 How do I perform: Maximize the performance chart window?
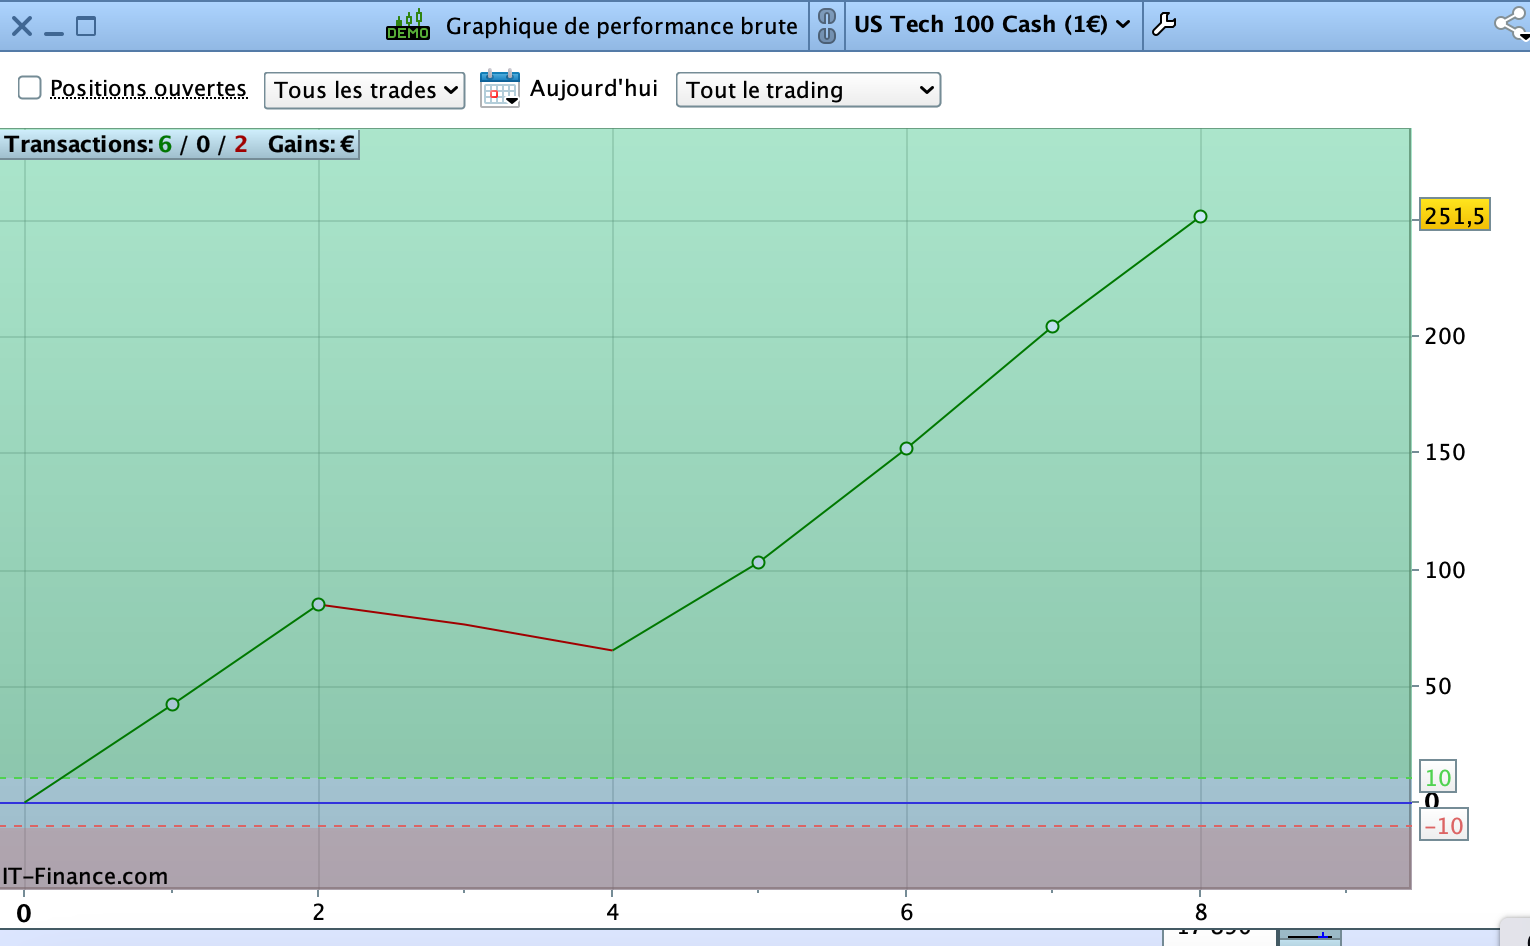pyautogui.click(x=87, y=26)
